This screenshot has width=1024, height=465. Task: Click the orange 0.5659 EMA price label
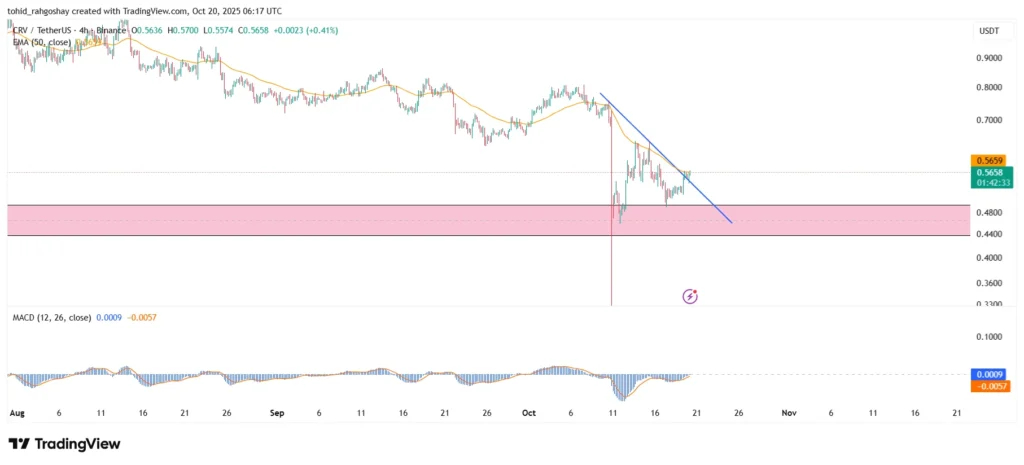click(x=988, y=161)
